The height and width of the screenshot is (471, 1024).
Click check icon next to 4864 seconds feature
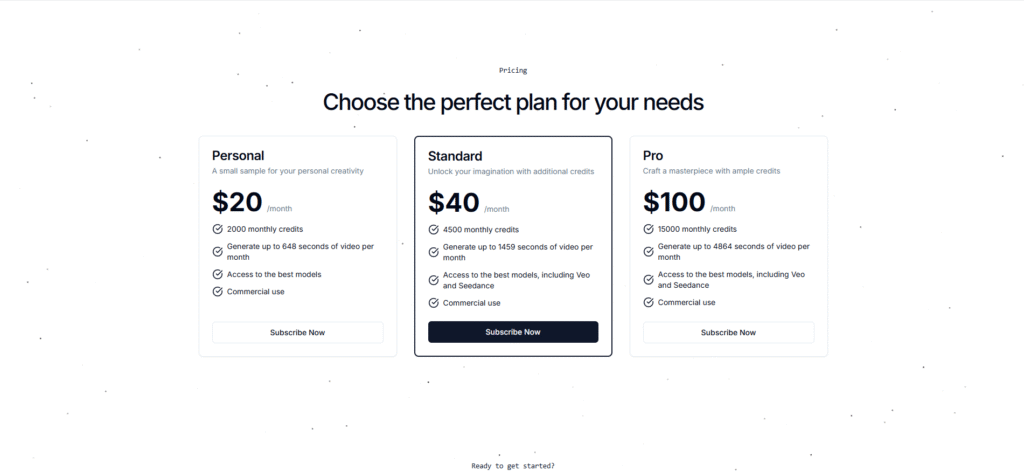[648, 251]
